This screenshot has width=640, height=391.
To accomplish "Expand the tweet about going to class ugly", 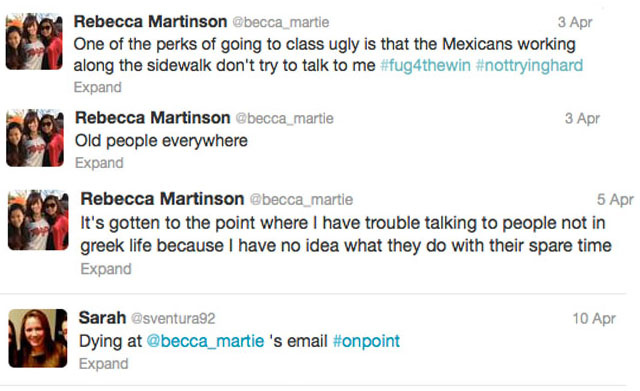I will point(98,87).
